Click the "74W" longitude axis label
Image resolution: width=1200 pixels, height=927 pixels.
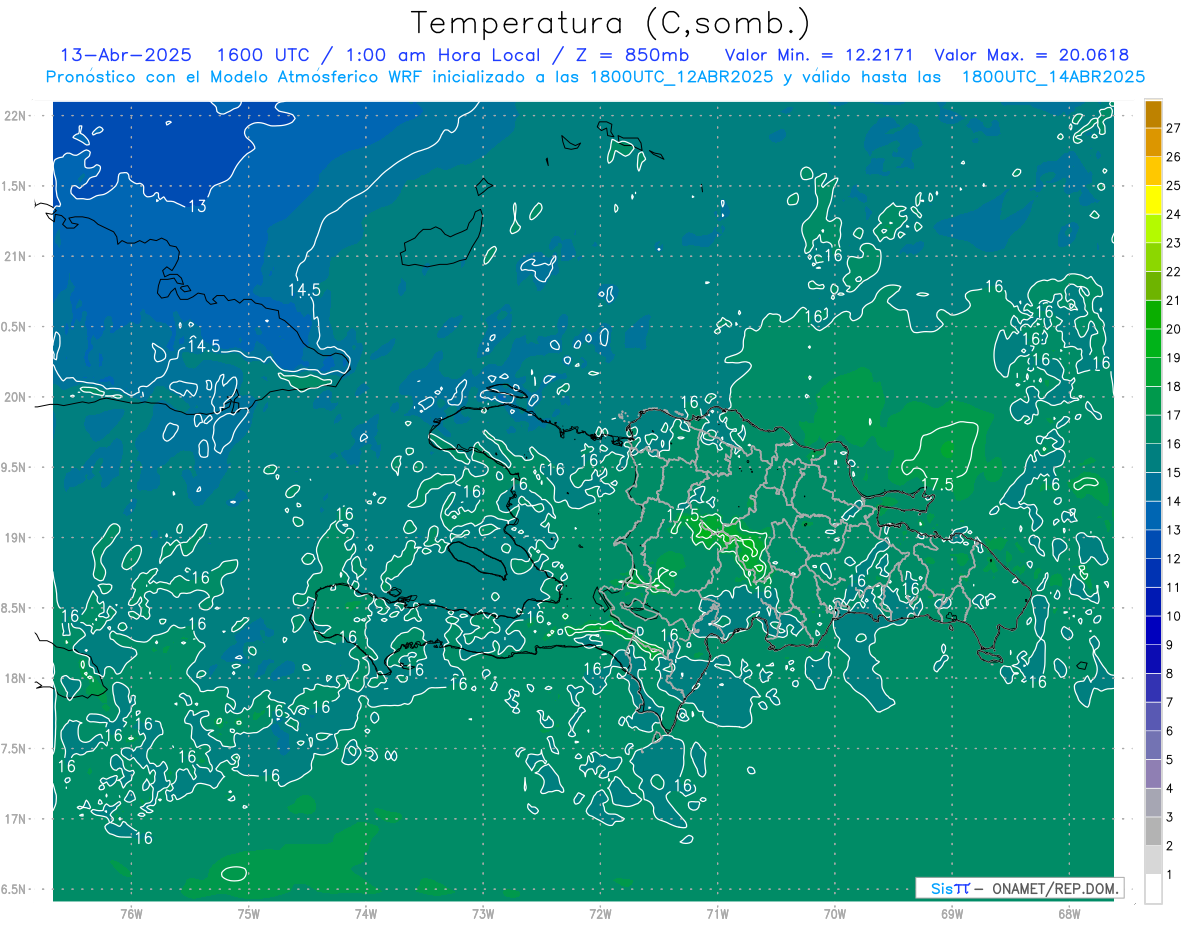(366, 913)
